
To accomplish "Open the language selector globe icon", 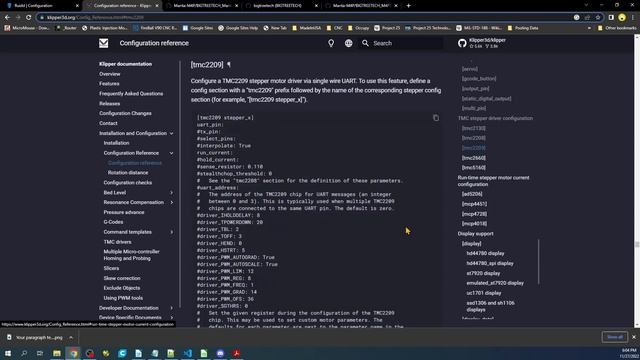I will pyautogui.click(x=349, y=43).
